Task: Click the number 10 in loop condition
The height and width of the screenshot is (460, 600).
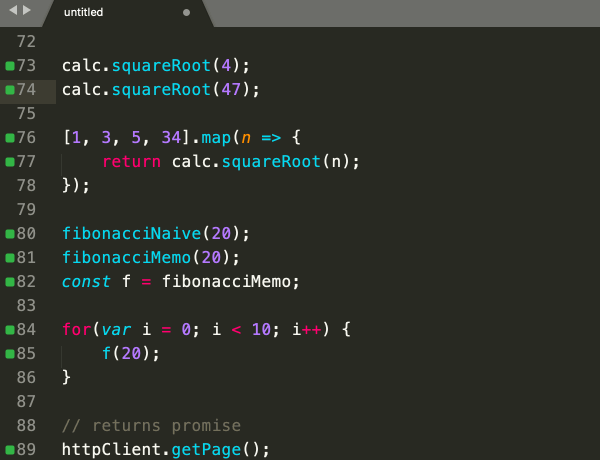Action: point(261,330)
